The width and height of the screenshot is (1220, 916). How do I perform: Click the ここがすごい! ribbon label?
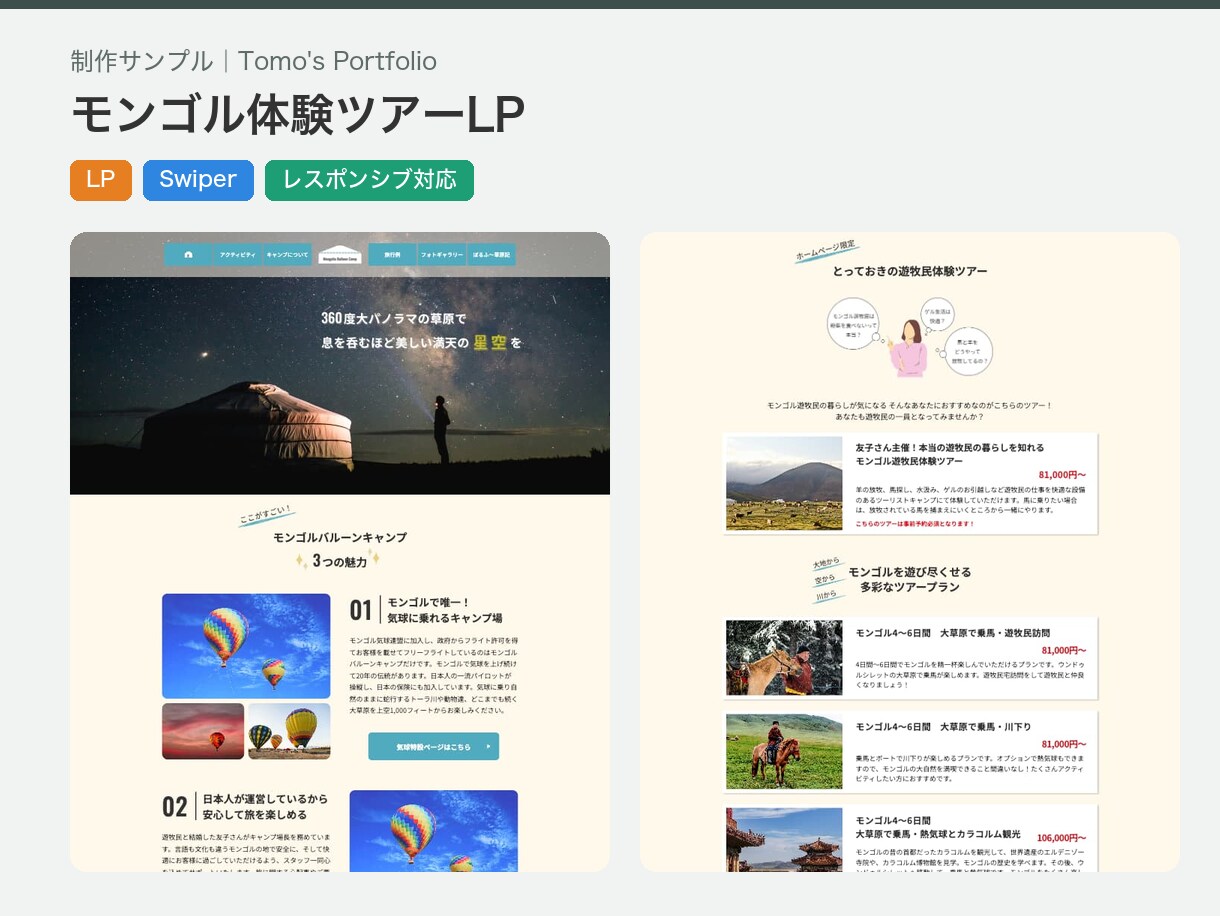pos(266,516)
